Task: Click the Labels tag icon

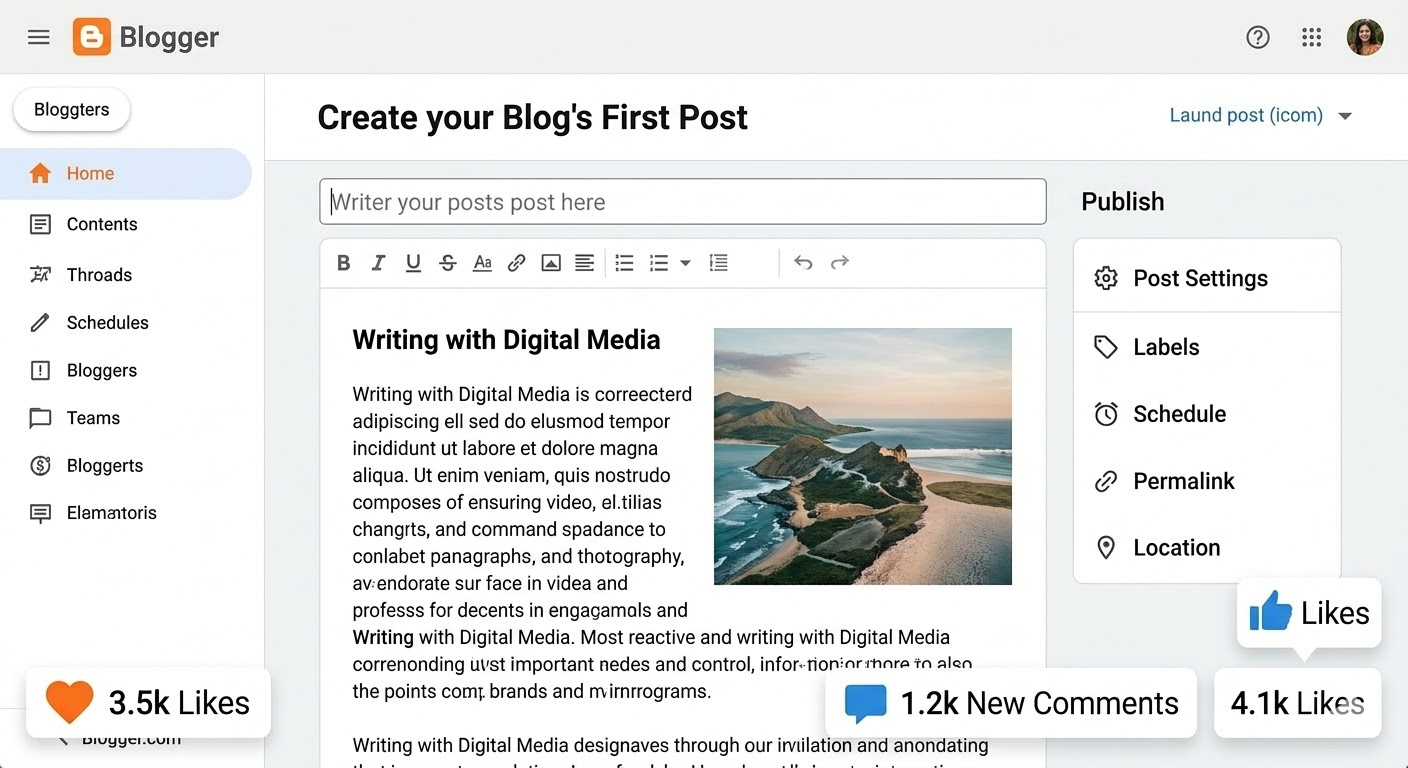Action: point(1105,347)
